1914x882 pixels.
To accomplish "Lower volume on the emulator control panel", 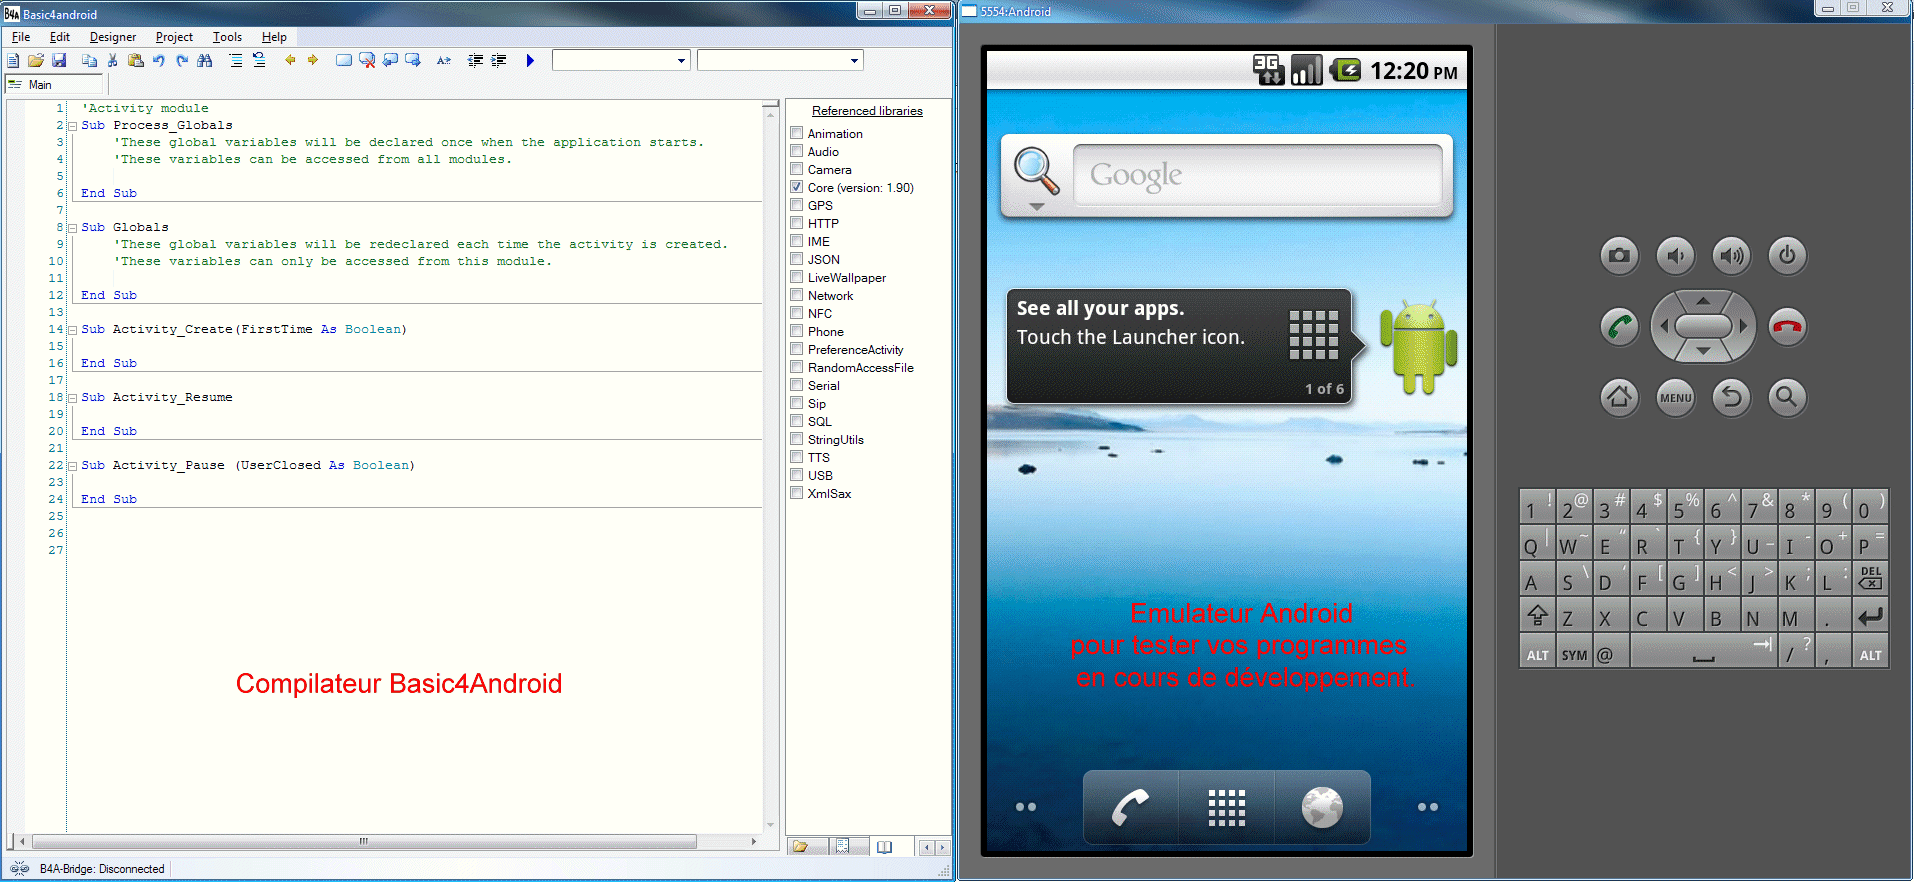I will (x=1675, y=256).
